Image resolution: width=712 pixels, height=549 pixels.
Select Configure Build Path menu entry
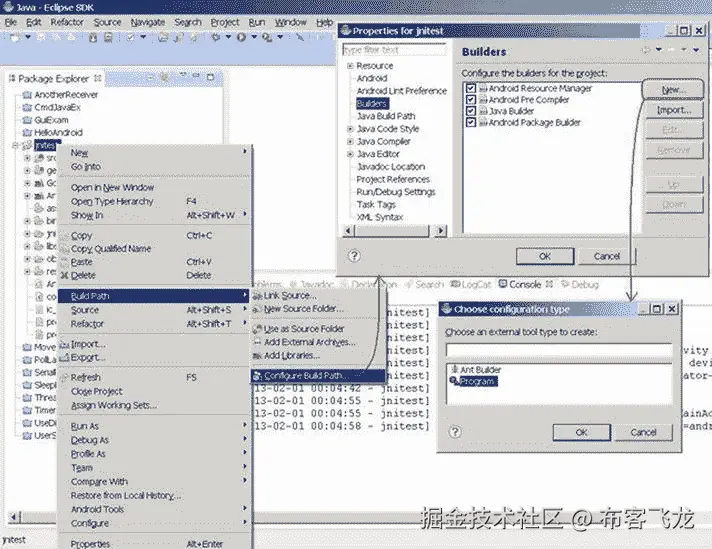[x=318, y=376]
